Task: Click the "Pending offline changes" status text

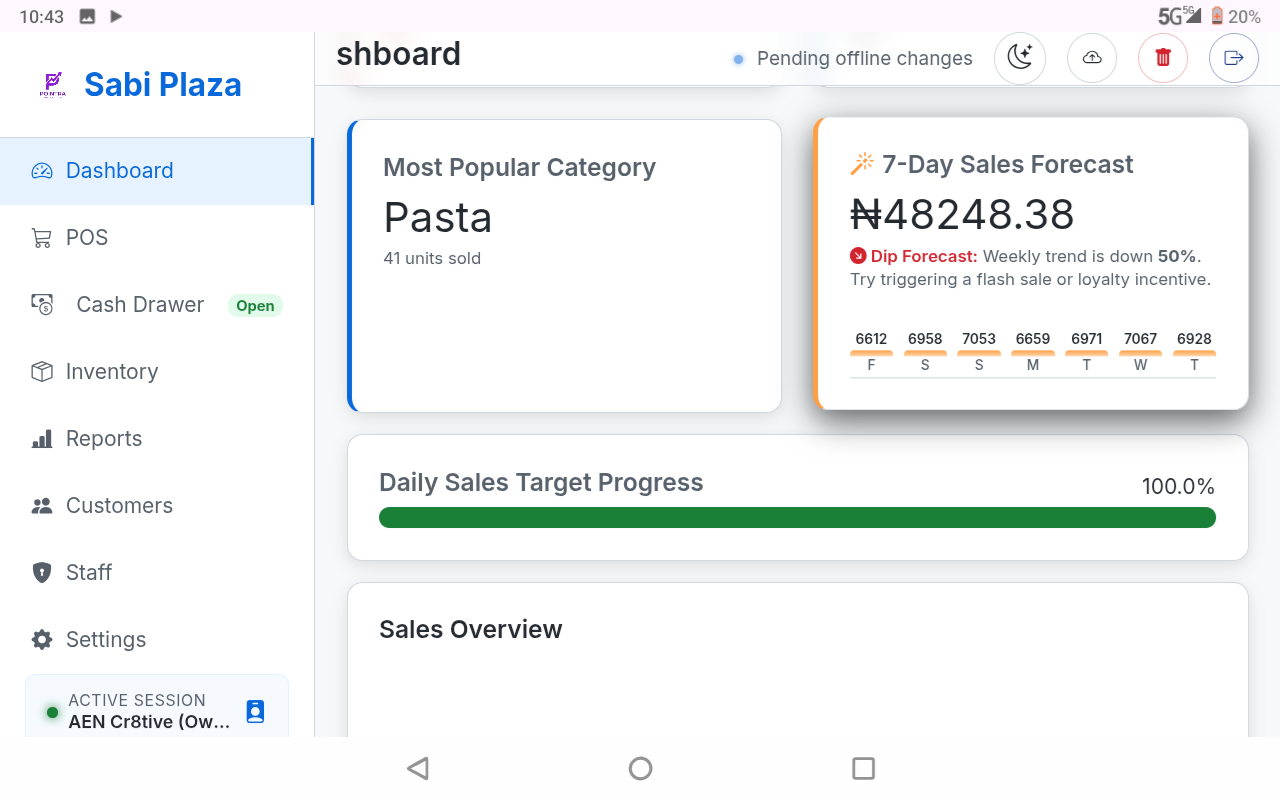Action: (x=865, y=59)
